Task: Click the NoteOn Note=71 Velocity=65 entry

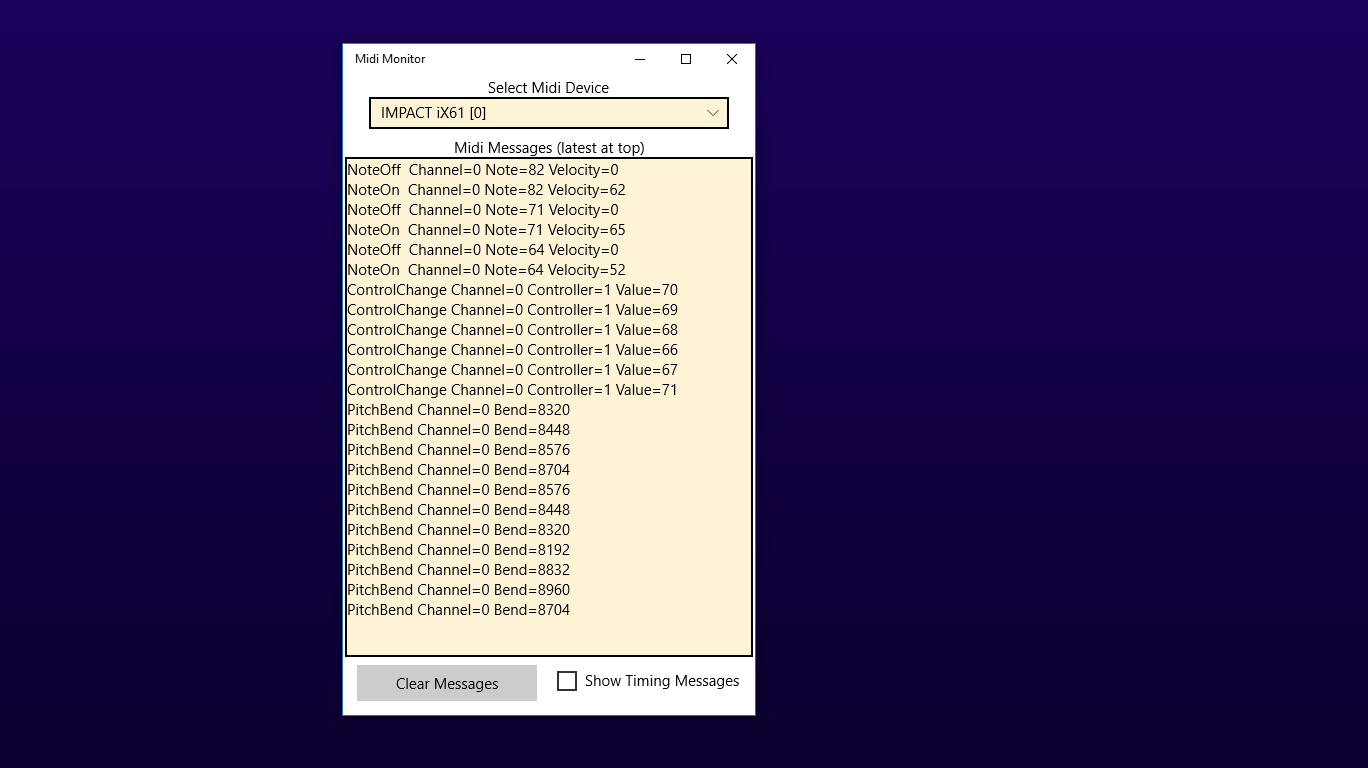Action: pyautogui.click(x=486, y=229)
